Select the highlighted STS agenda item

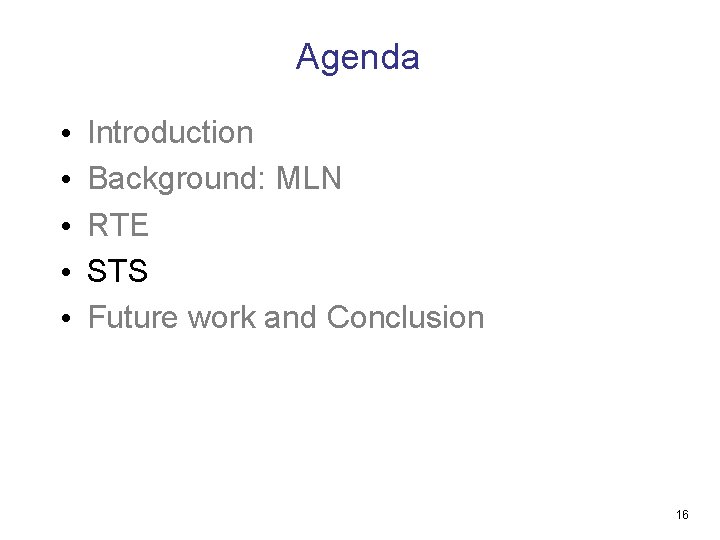(x=118, y=270)
